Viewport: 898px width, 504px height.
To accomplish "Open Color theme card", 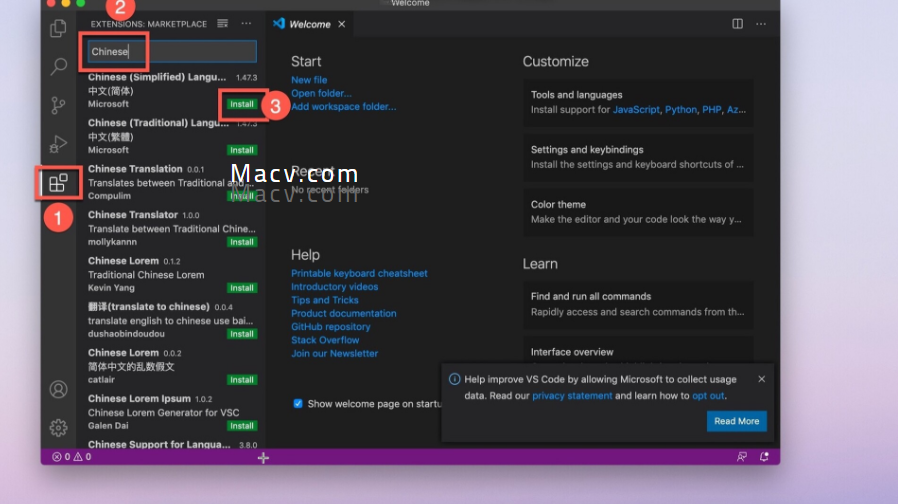I will (x=638, y=212).
